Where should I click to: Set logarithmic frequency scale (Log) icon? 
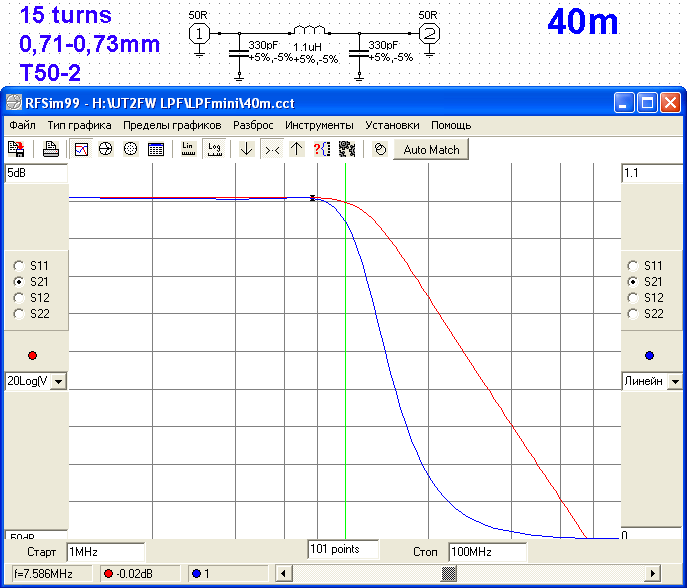[x=213, y=149]
